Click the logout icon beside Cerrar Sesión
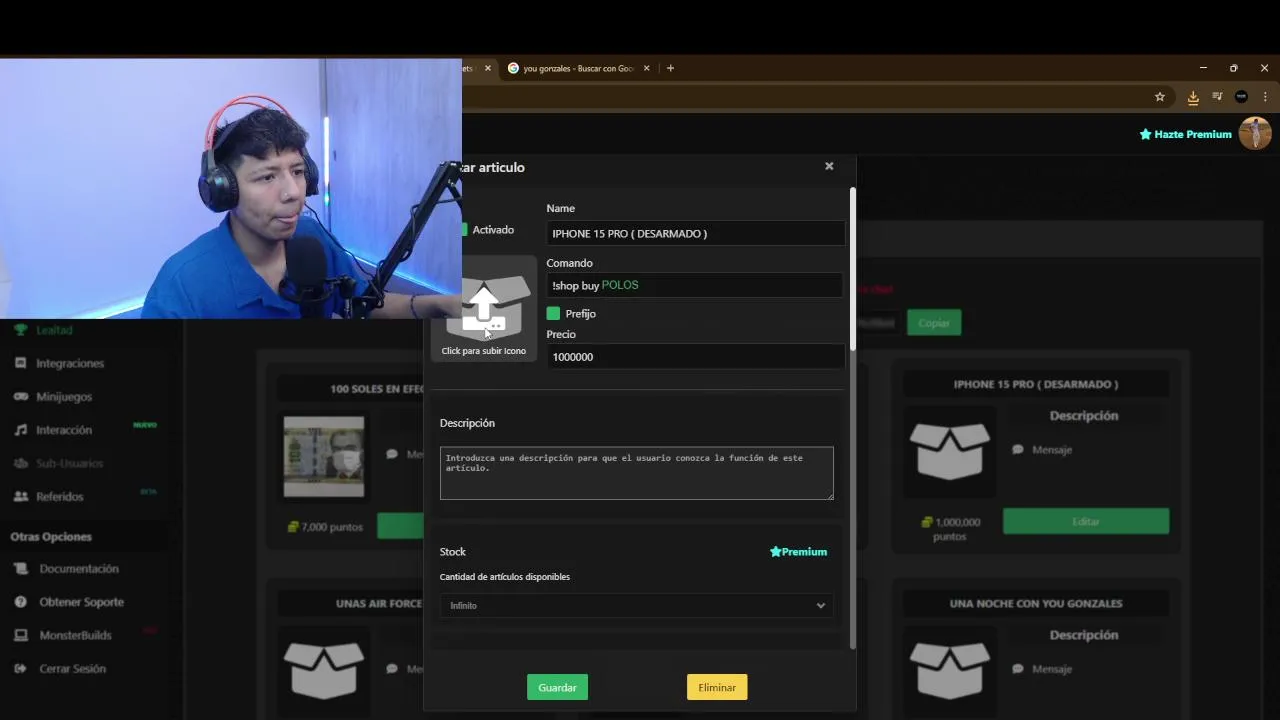Viewport: 1280px width, 720px height. pos(20,669)
